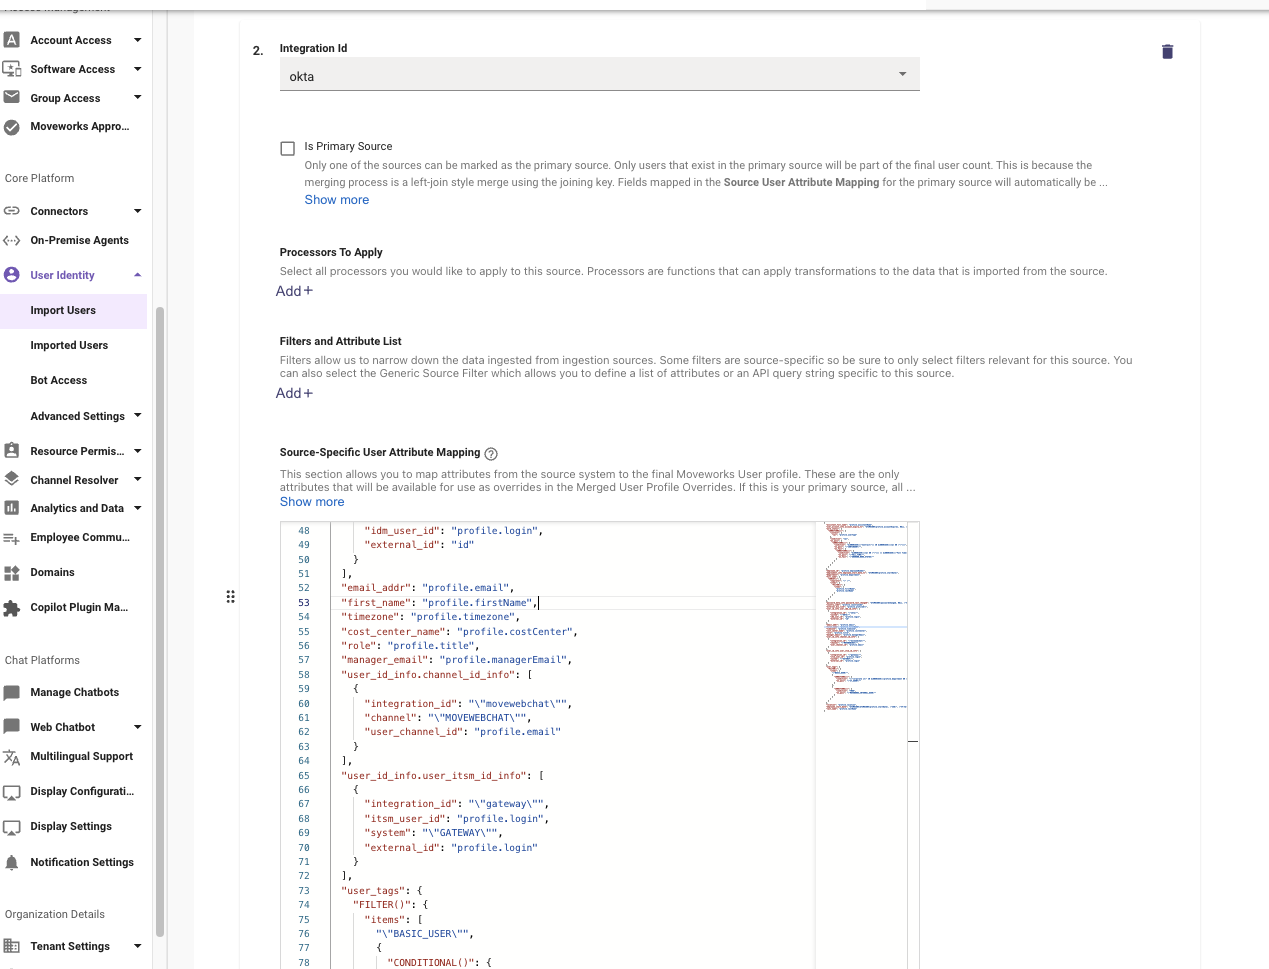Click the Analytics and Data chart icon
The image size is (1269, 969).
pos(12,508)
